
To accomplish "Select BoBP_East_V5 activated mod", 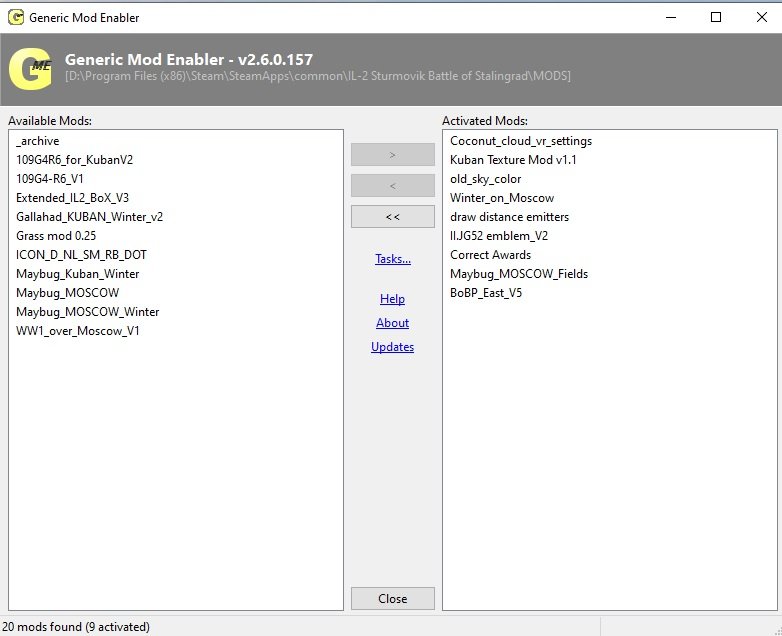I will pyautogui.click(x=486, y=293).
